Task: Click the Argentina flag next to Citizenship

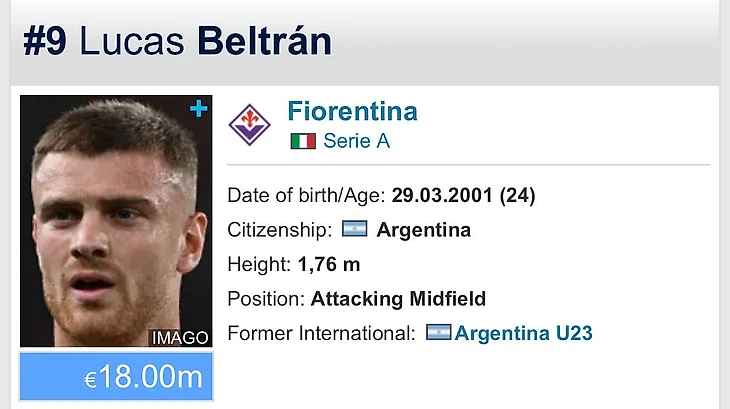Action: 355,230
